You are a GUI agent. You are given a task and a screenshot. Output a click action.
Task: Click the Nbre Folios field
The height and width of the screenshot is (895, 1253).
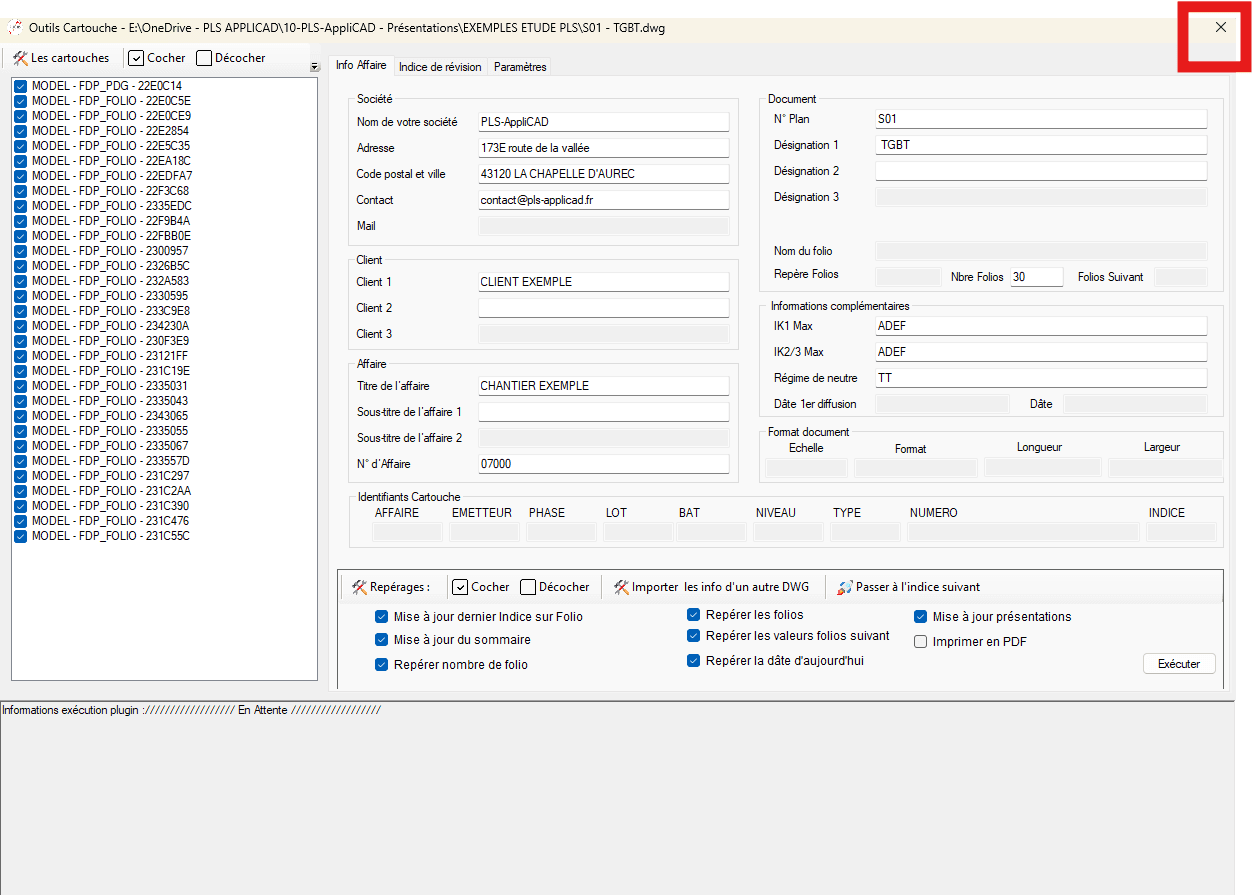(x=1036, y=277)
